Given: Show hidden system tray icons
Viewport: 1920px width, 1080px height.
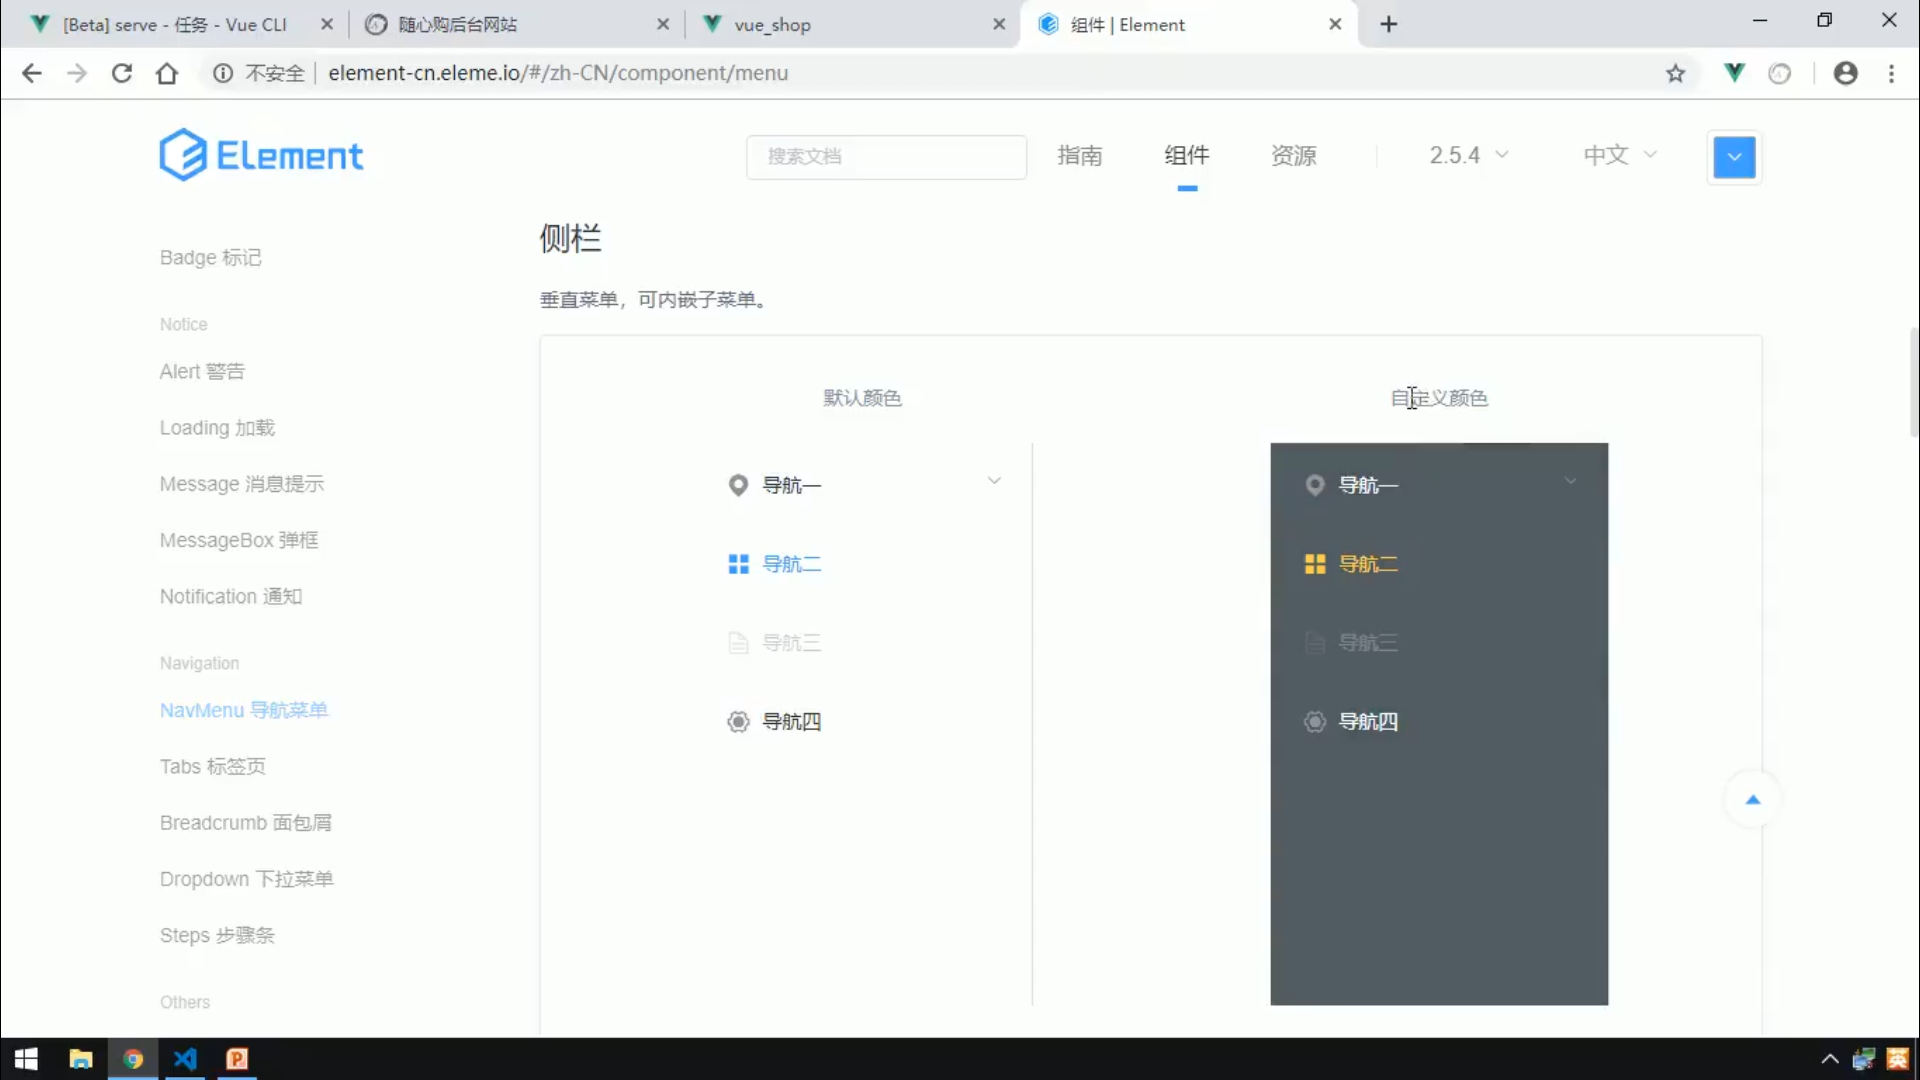Looking at the screenshot, I should 1829,1059.
